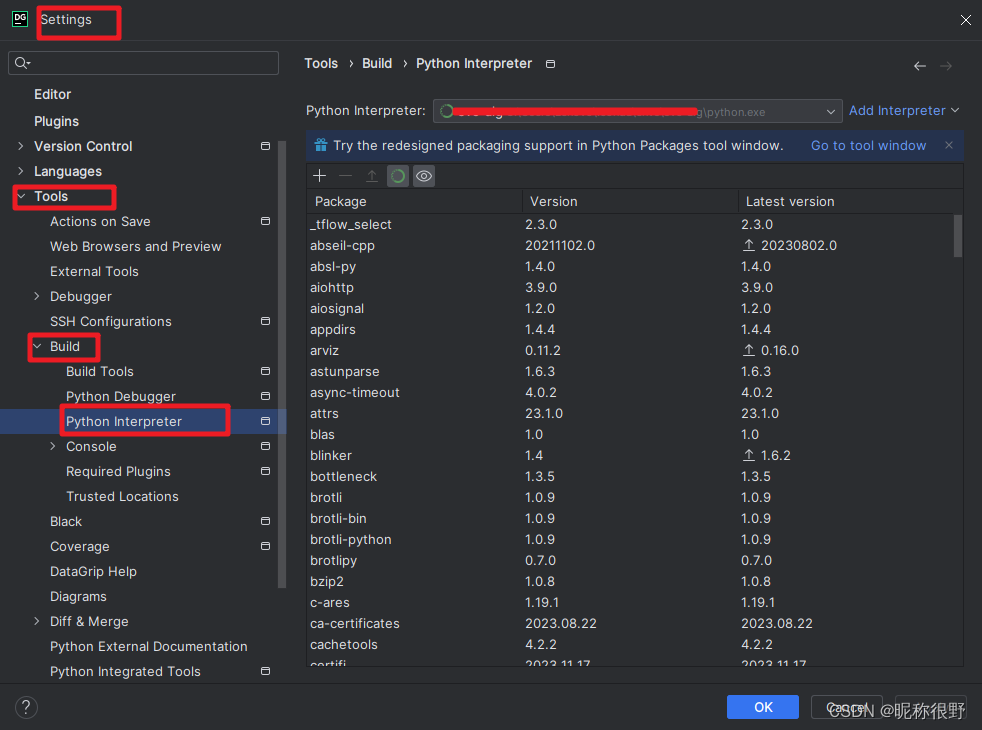Open the Python Interpreter dropdown
The image size is (982, 730).
pos(637,111)
